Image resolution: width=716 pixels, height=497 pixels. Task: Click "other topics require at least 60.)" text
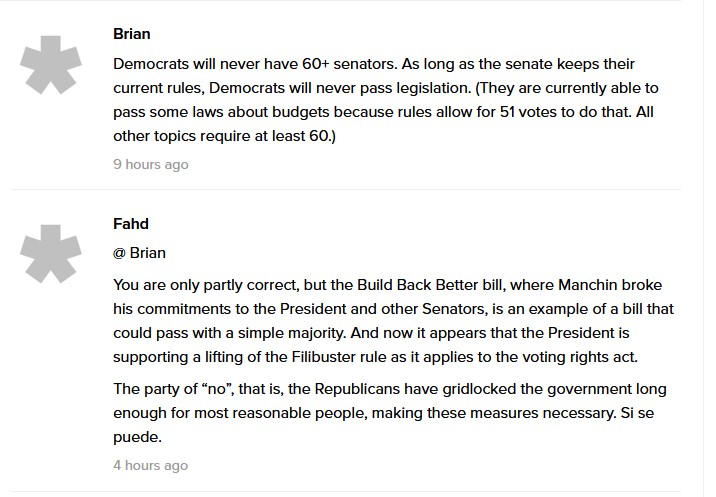pyautogui.click(x=225, y=135)
